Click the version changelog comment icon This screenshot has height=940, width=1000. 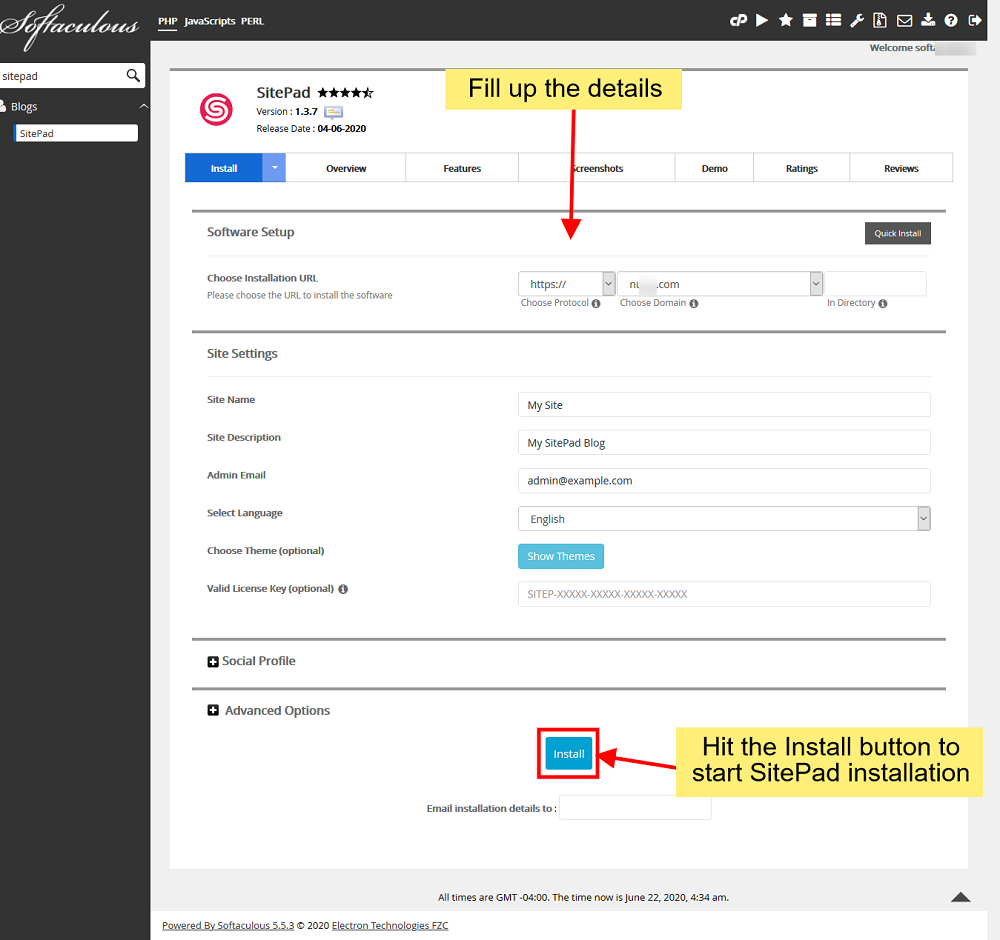[334, 112]
